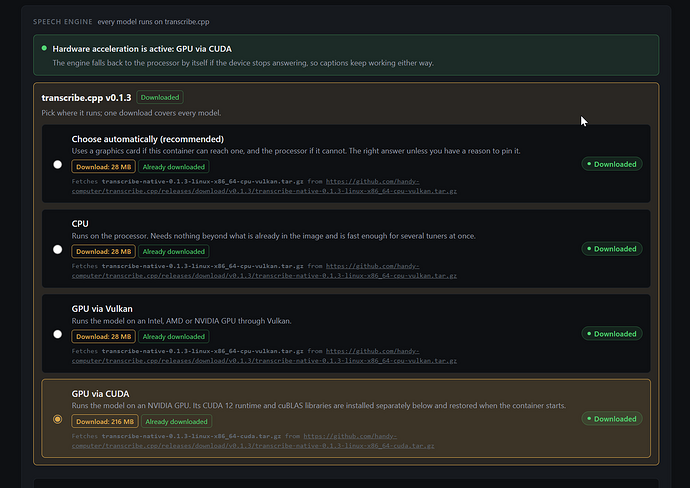
Task: Click green status dot of hardware acceleration banner
Action: [x=44, y=48]
